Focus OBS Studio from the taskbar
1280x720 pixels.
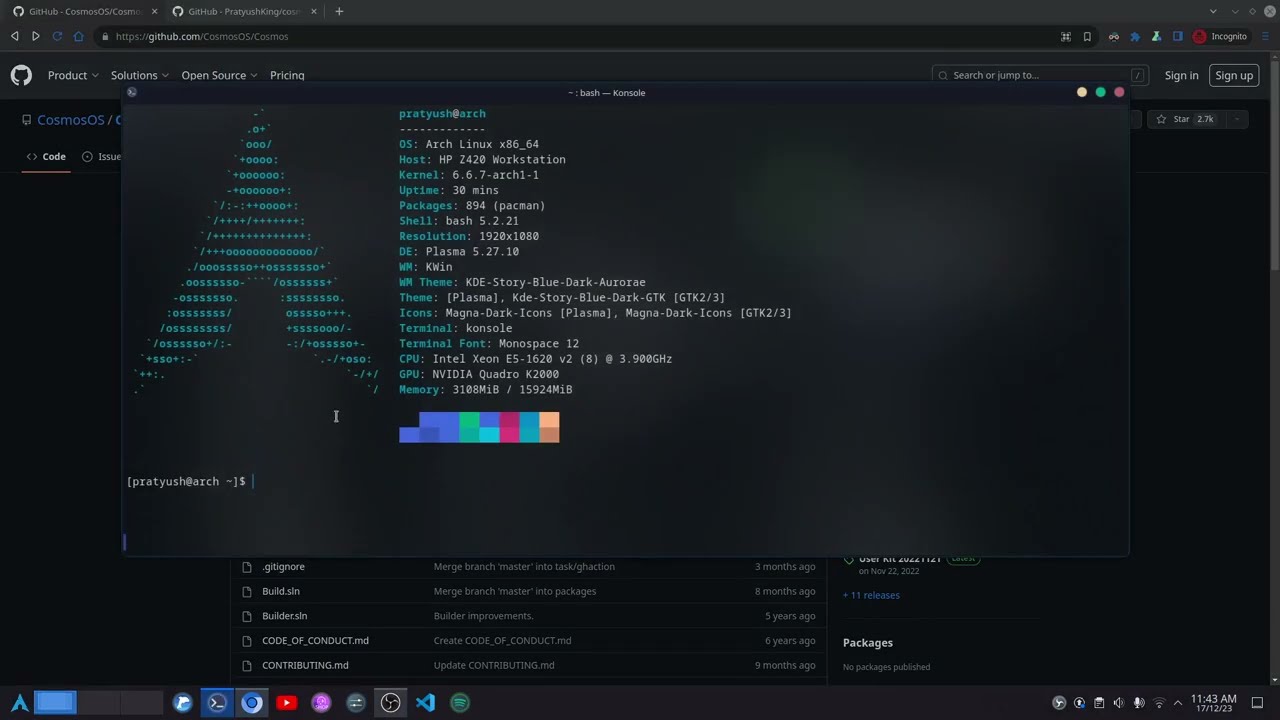(391, 702)
